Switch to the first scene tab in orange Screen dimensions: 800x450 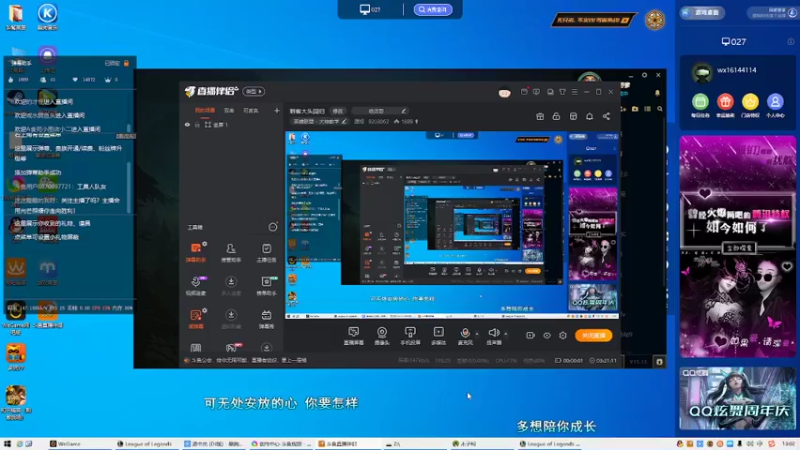tap(205, 110)
